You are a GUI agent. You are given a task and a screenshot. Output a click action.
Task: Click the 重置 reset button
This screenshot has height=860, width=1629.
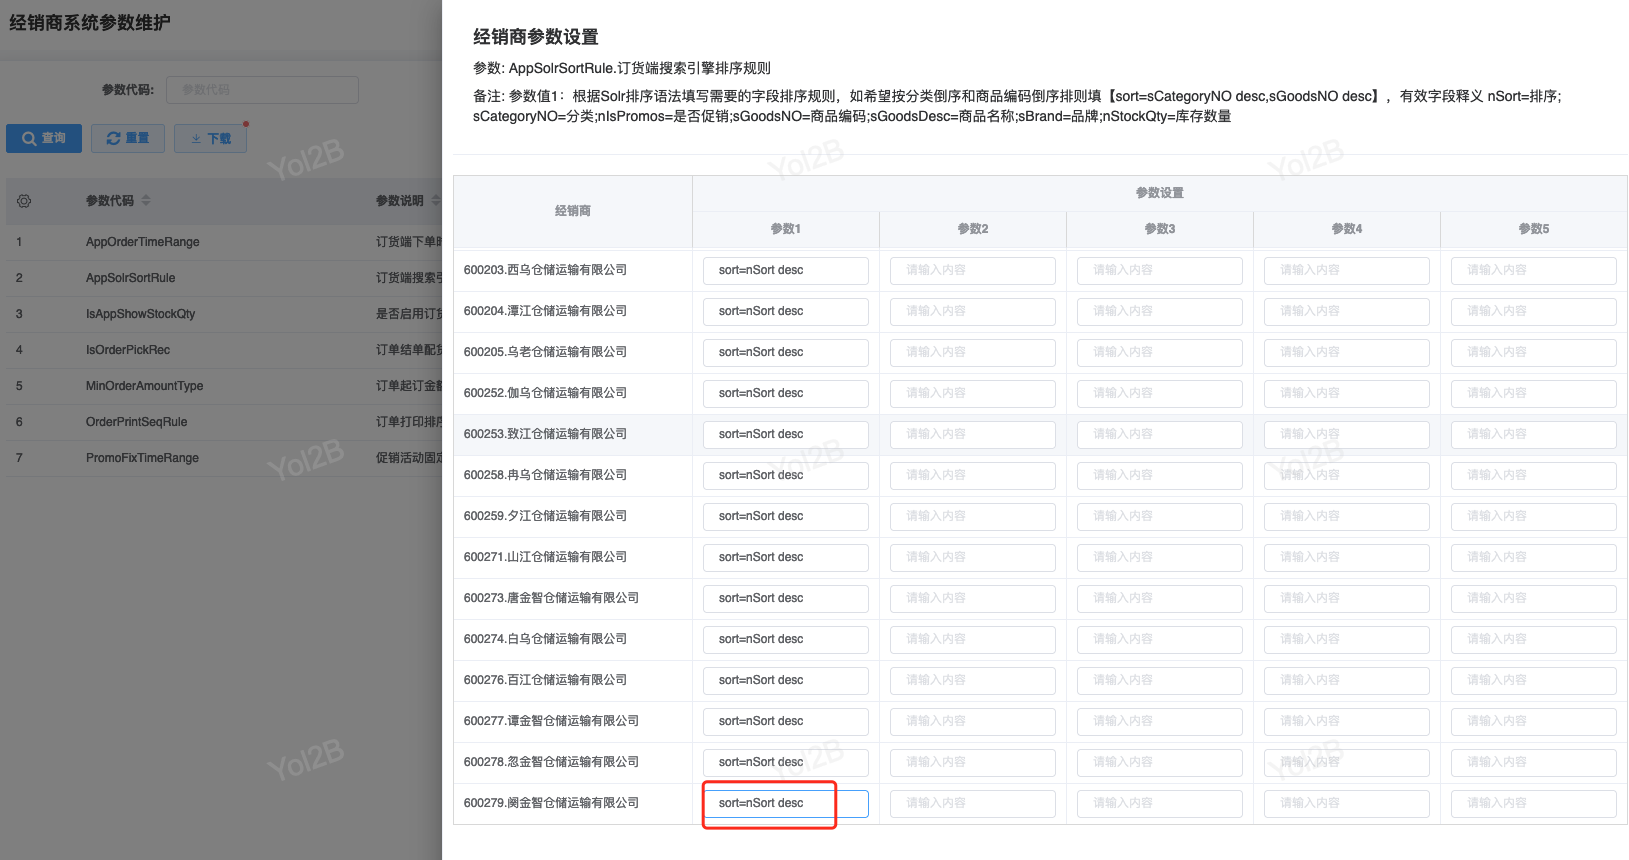(128, 139)
